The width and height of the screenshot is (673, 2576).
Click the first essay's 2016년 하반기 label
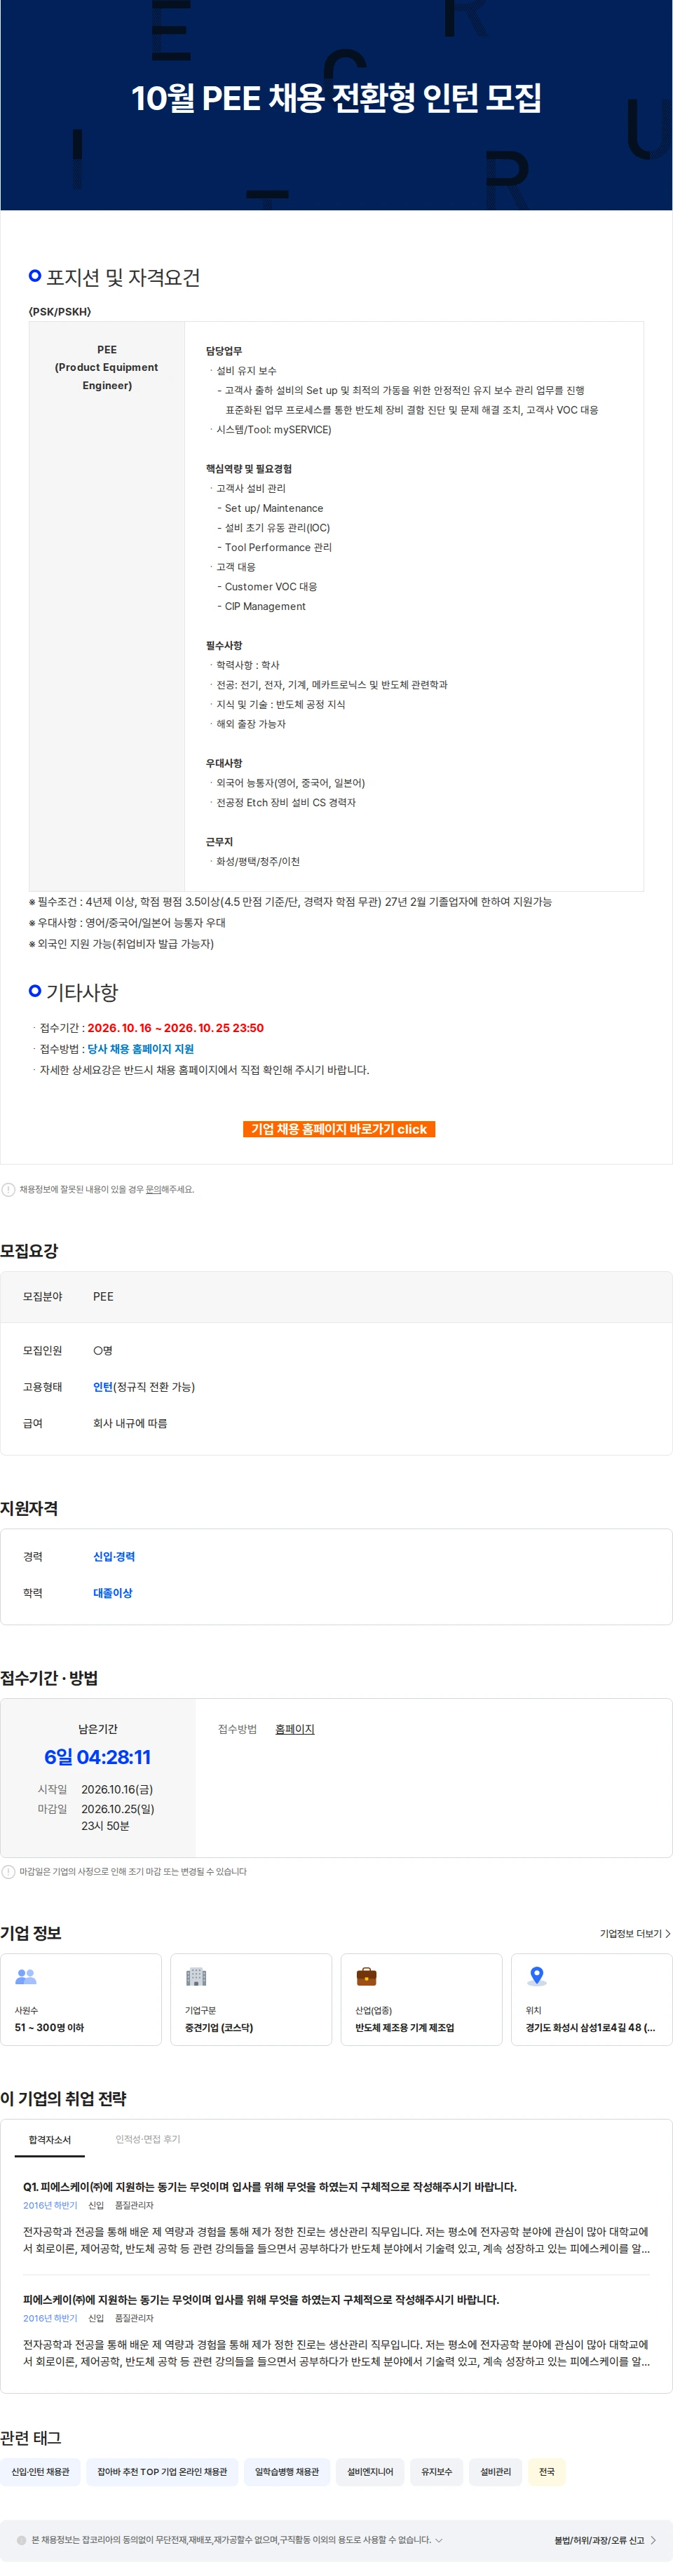pyautogui.click(x=51, y=2205)
